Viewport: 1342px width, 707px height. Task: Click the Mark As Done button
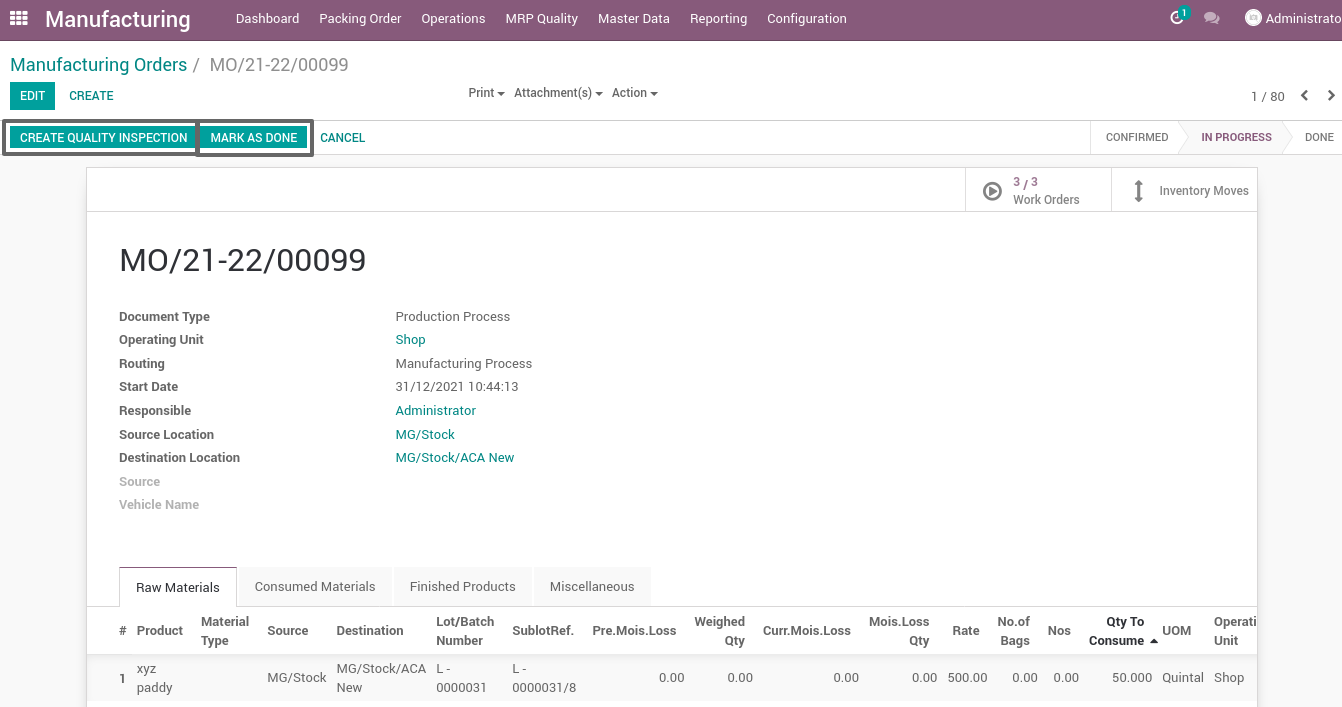tap(254, 138)
